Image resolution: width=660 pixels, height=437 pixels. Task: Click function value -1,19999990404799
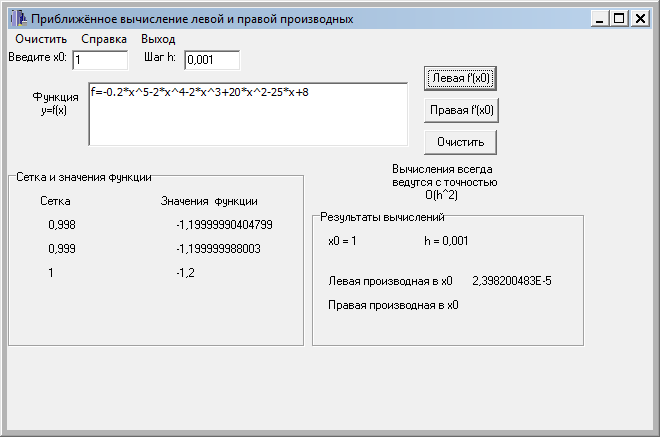(224, 225)
